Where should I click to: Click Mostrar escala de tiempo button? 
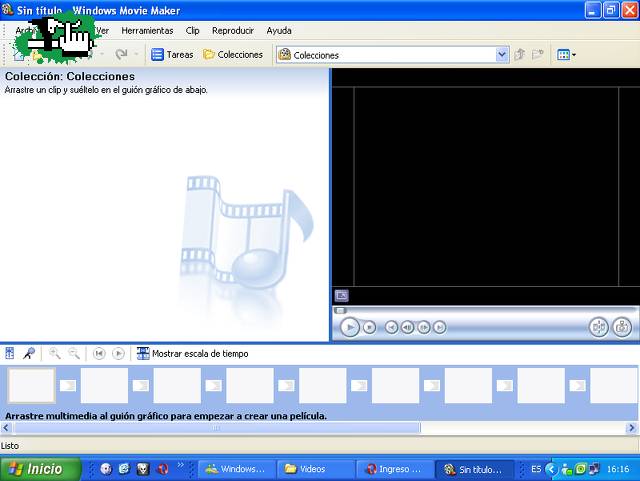click(192, 354)
